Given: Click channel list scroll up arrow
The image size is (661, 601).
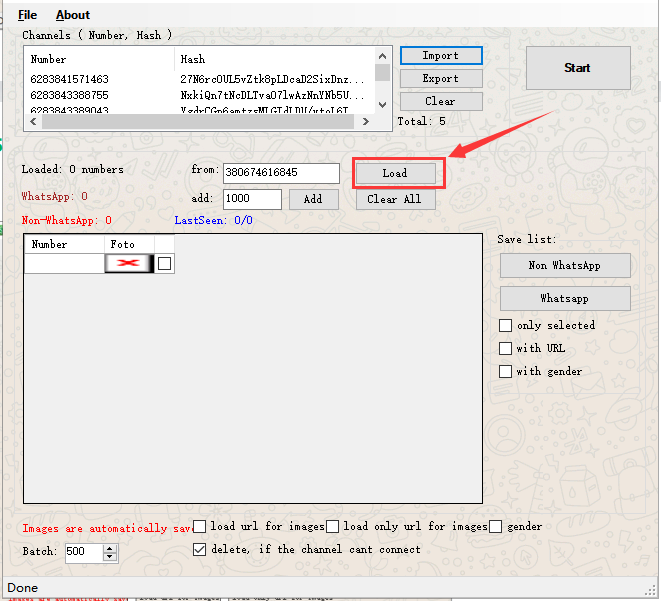Looking at the screenshot, I should [x=382, y=56].
